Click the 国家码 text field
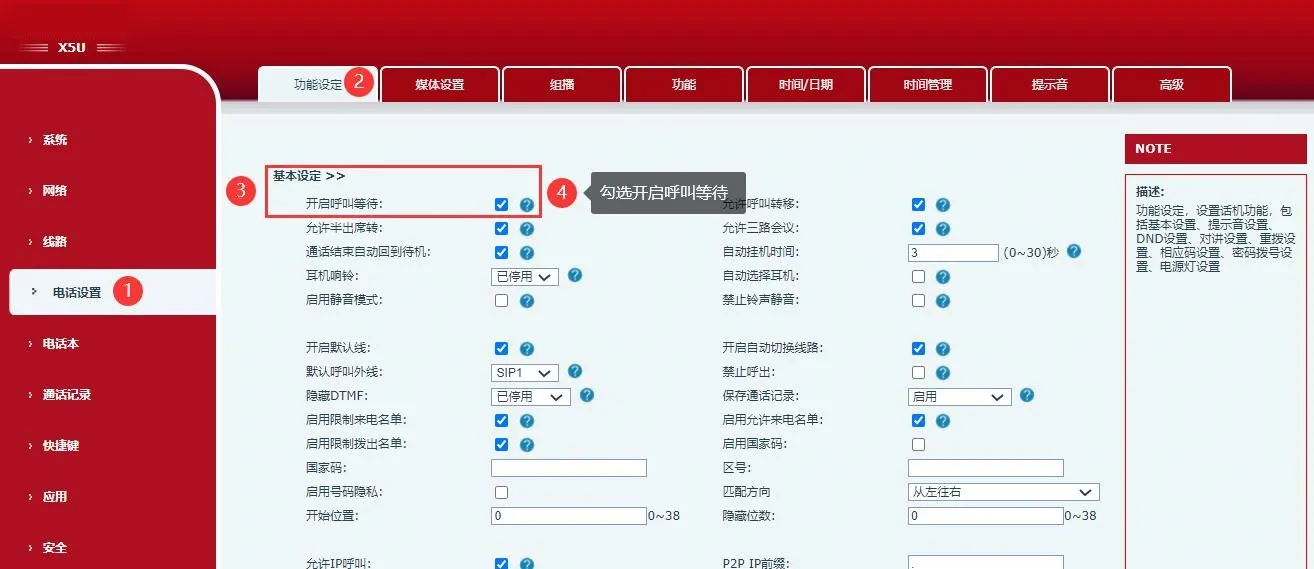 pyautogui.click(x=569, y=468)
